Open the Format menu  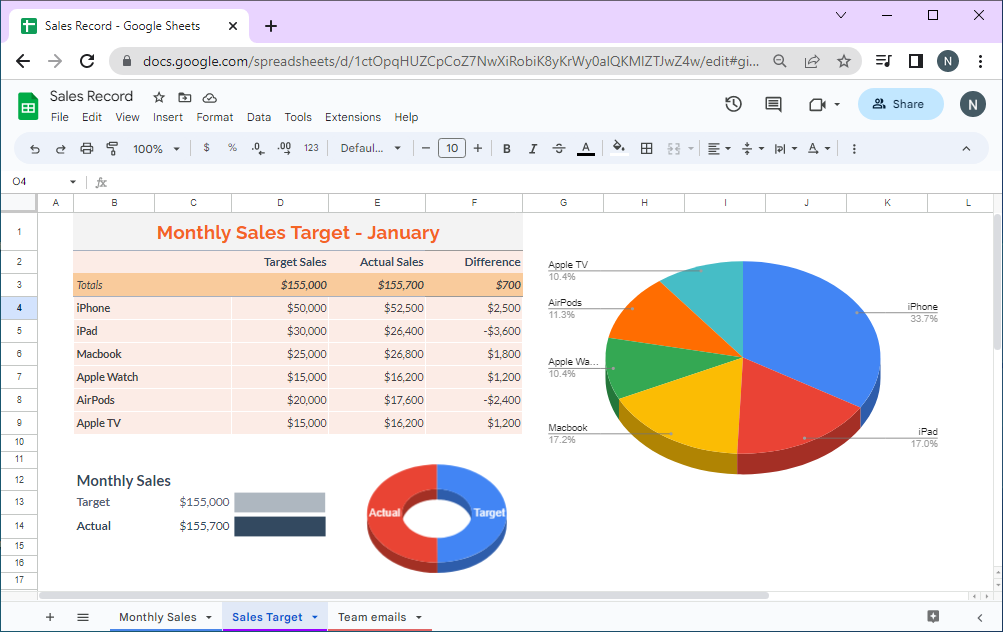coord(215,117)
